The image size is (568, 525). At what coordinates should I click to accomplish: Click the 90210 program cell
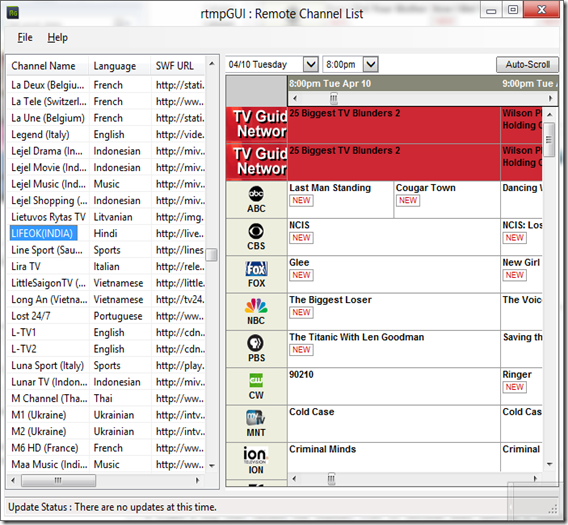click(x=394, y=386)
